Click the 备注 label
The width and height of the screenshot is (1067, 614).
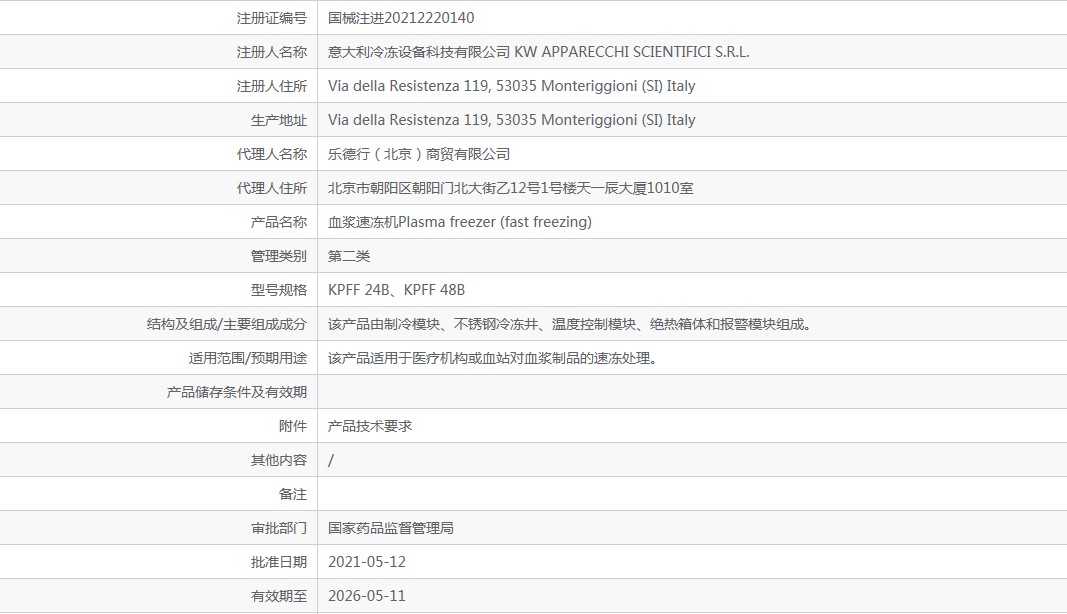pos(293,494)
